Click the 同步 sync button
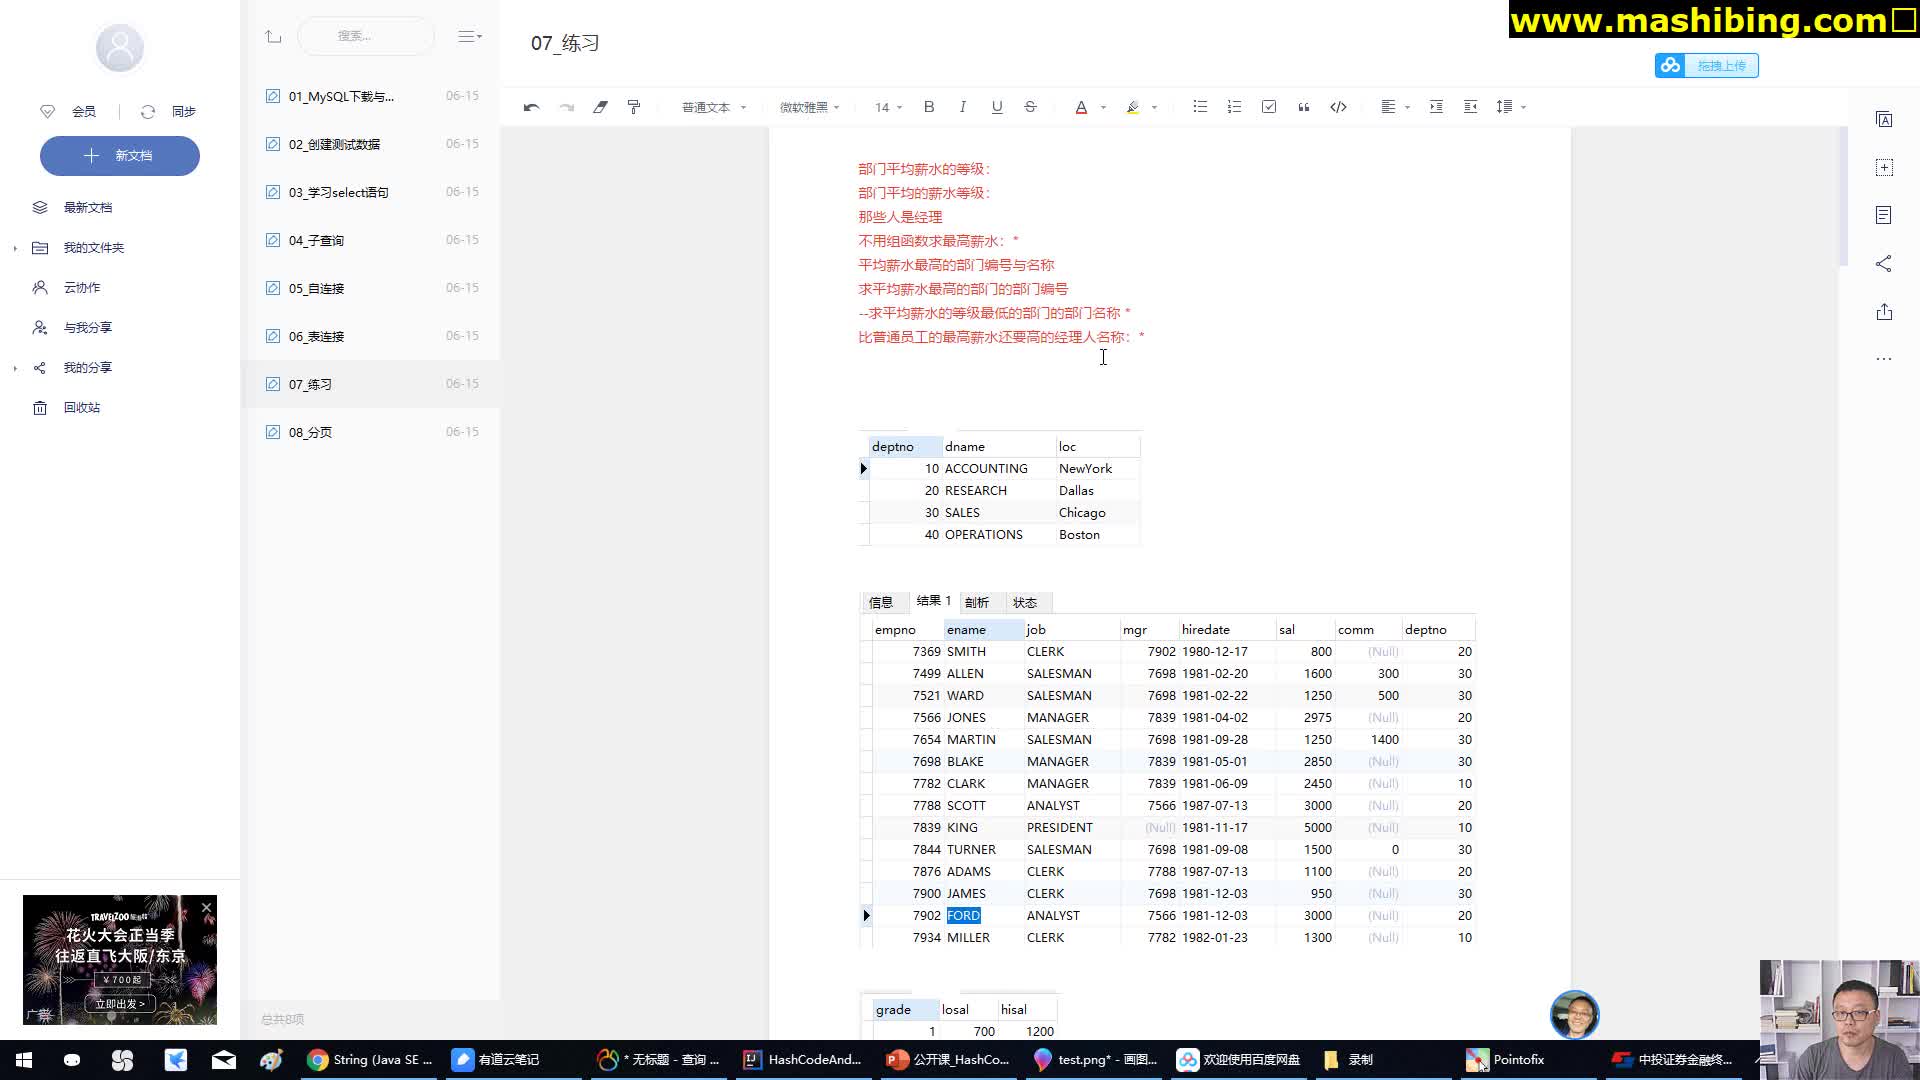This screenshot has width=1920, height=1080. 169,112
